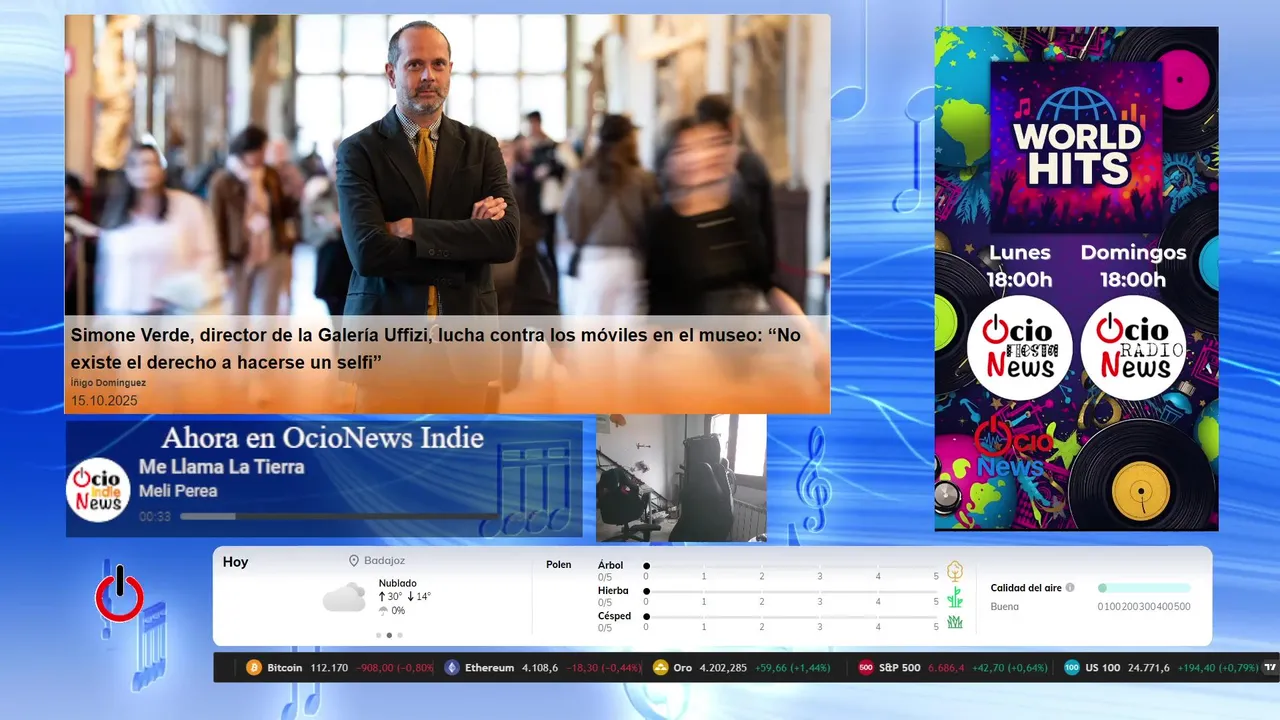
Task: Click Lunes 18:00h schedule on poster
Action: [1020, 266]
